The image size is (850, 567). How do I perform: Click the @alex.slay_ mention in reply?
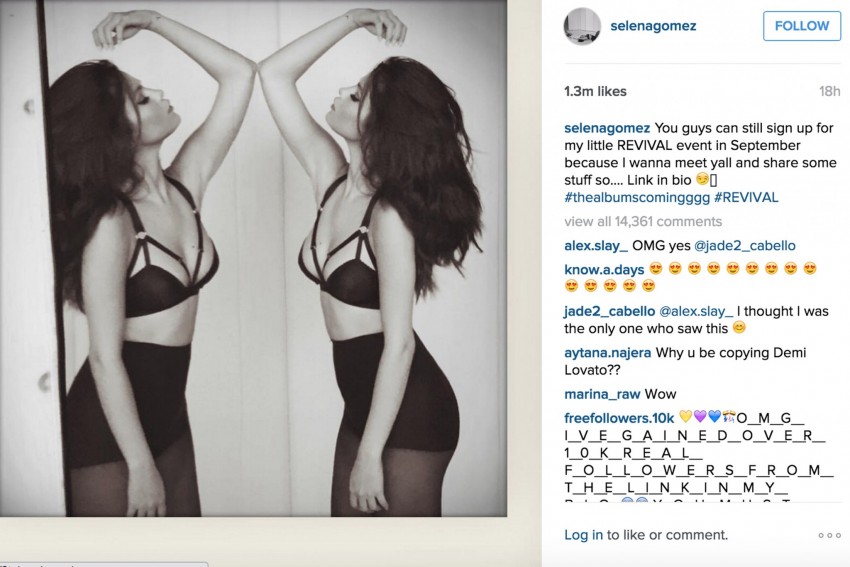(696, 311)
